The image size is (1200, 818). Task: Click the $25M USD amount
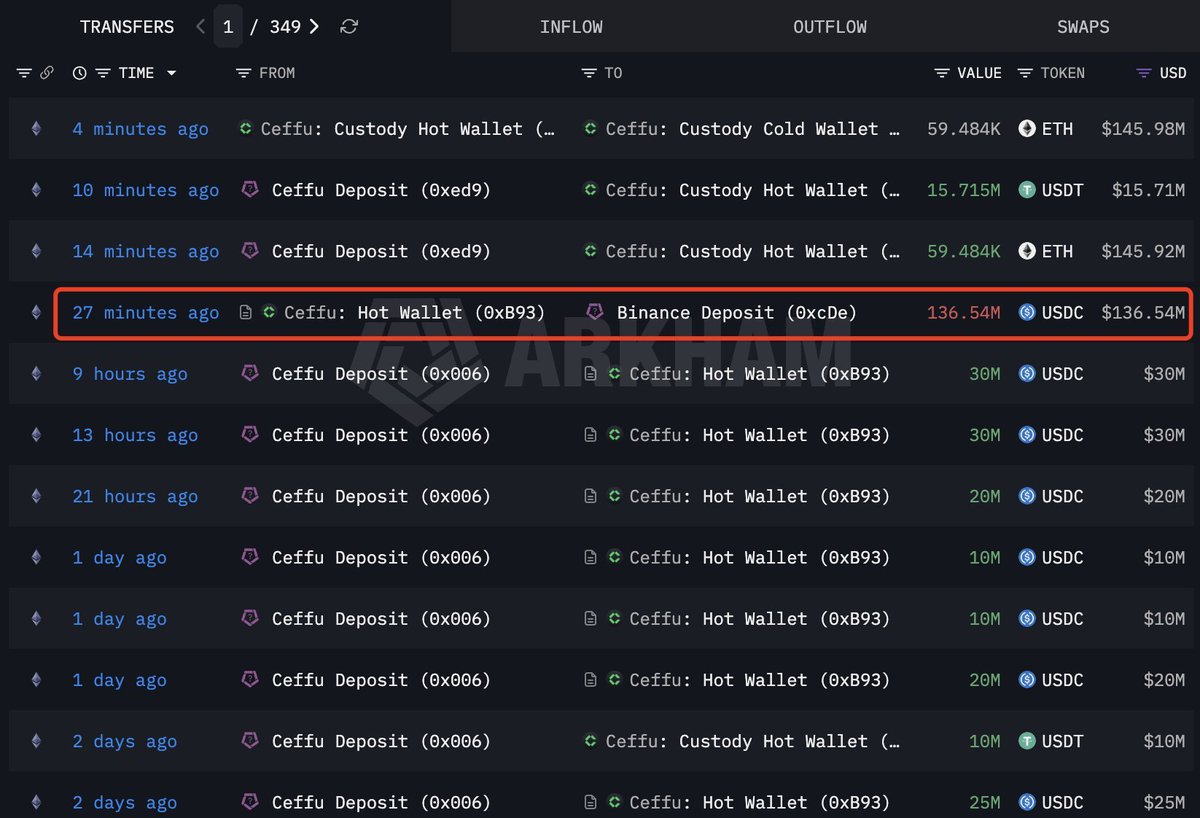(1164, 802)
